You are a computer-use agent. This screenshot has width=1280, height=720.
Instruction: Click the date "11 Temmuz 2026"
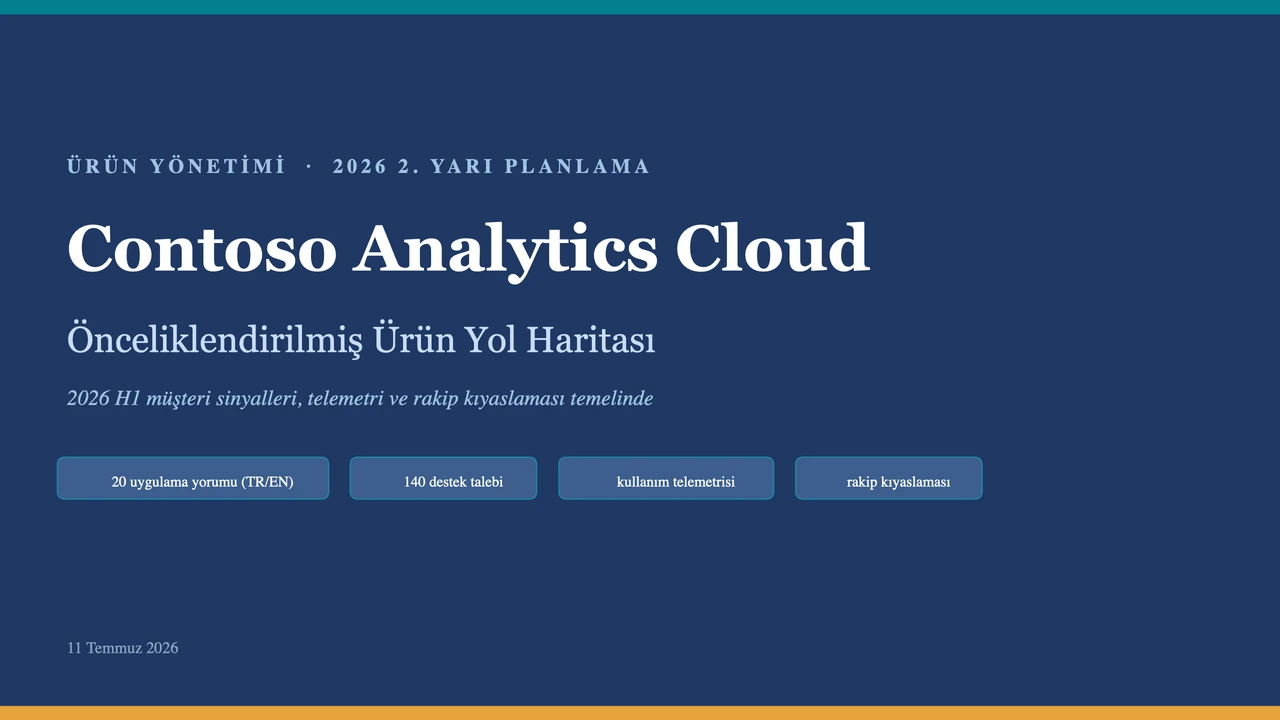coord(123,648)
